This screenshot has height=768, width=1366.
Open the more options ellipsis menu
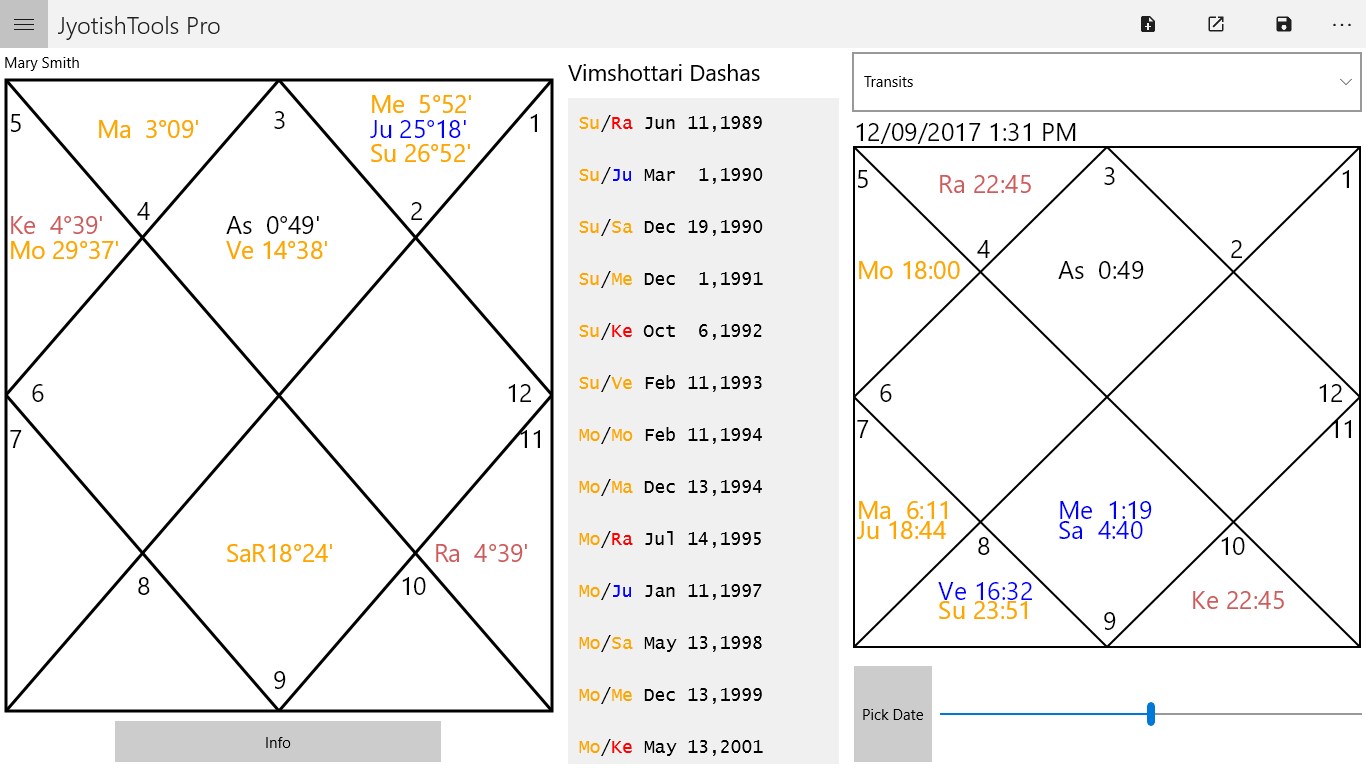point(1342,24)
